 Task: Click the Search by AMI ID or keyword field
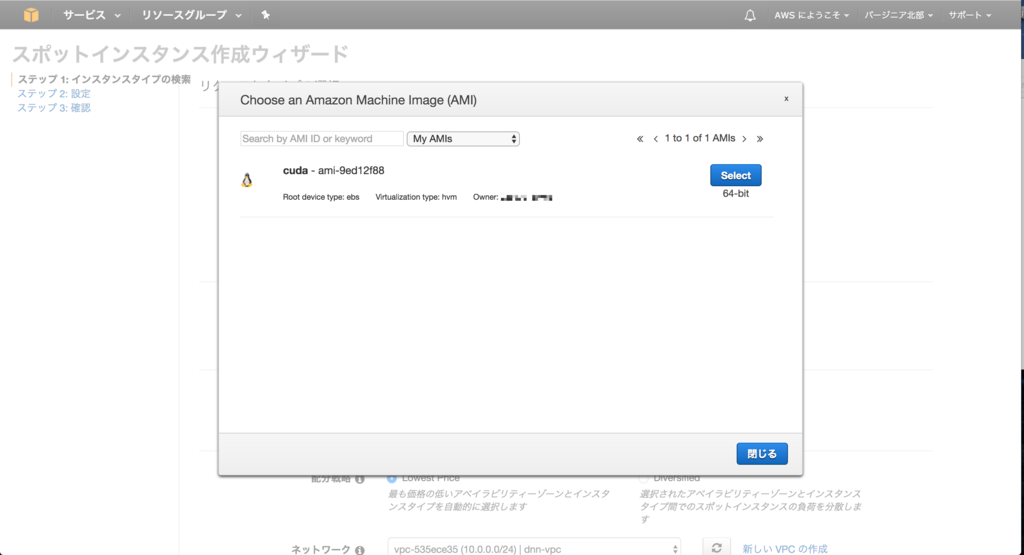(x=321, y=138)
